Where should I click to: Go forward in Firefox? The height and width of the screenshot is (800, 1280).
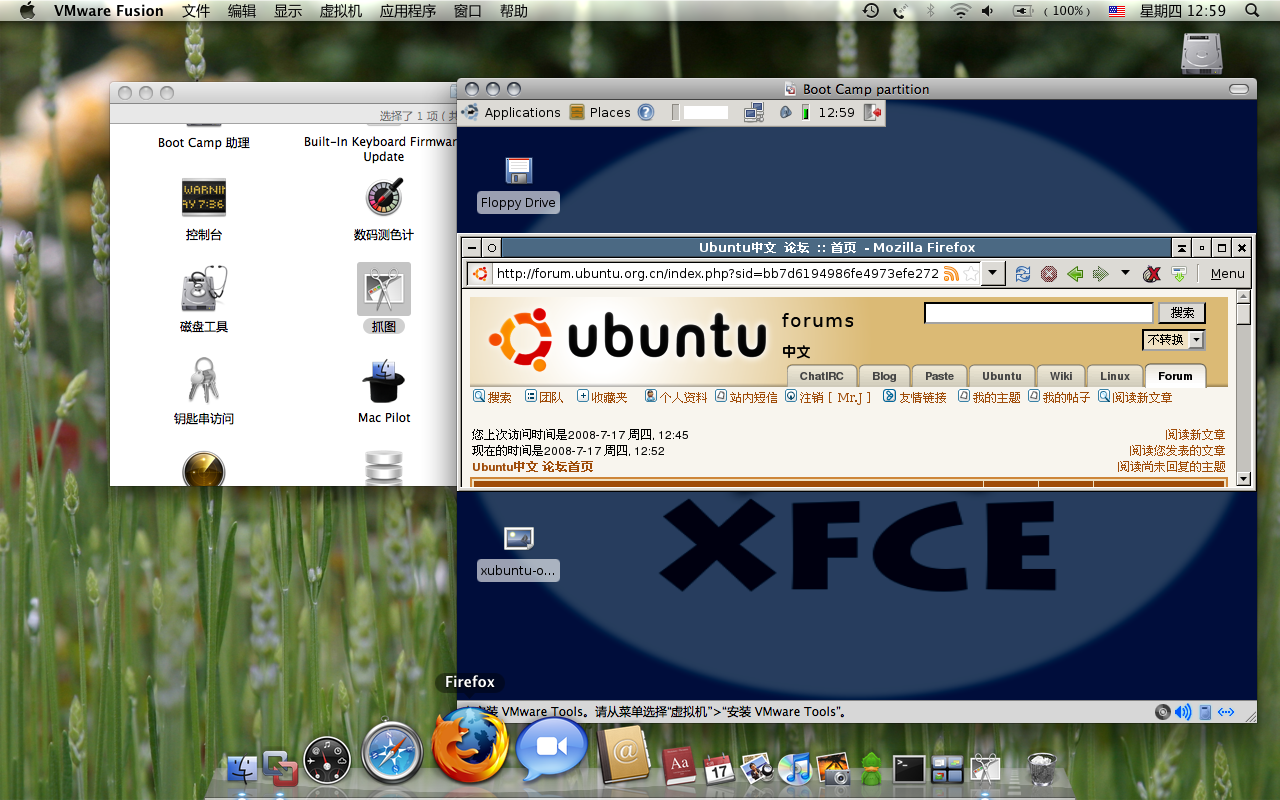1100,274
